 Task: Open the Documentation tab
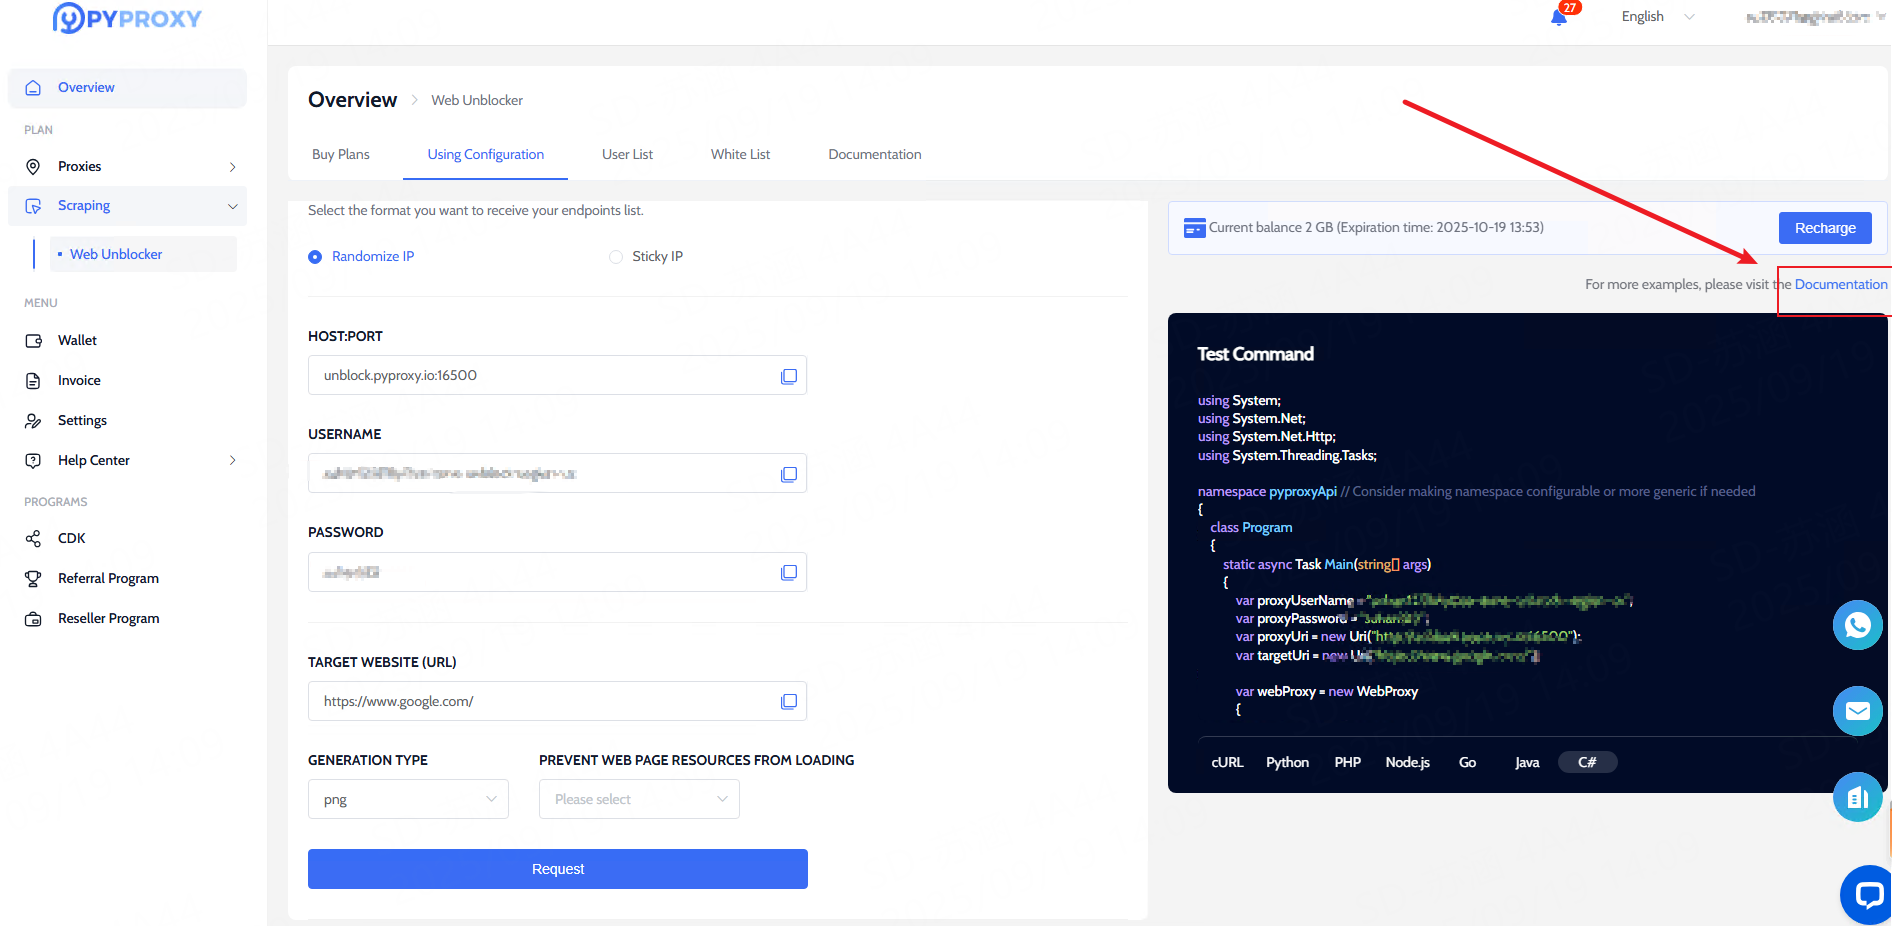click(875, 155)
